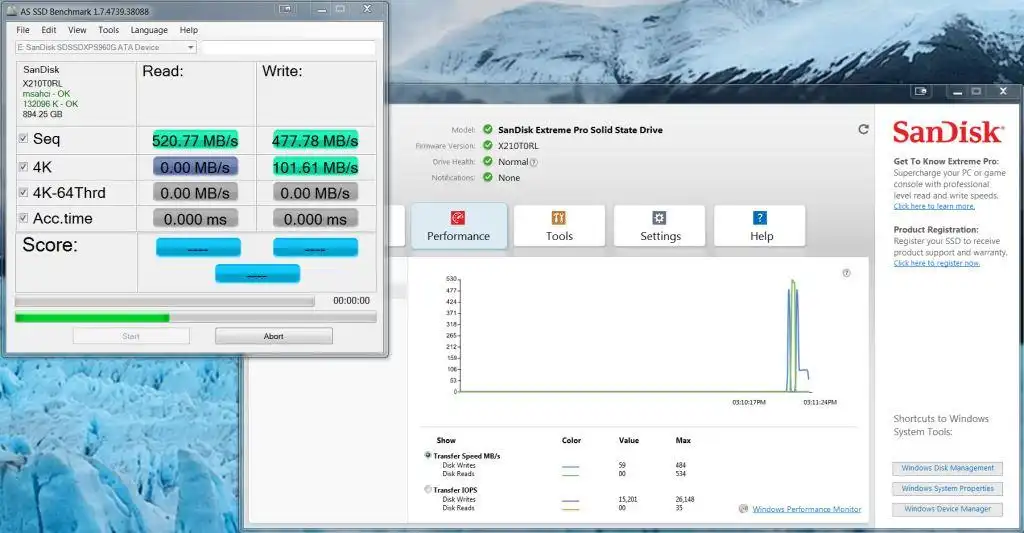
Task: Click the total score bar
Action: pos(257,274)
